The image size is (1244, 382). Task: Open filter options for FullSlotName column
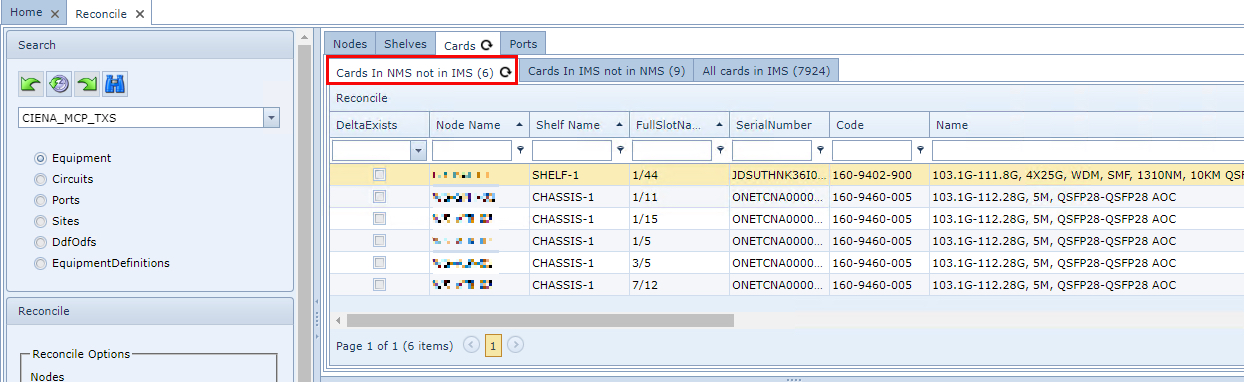720,150
